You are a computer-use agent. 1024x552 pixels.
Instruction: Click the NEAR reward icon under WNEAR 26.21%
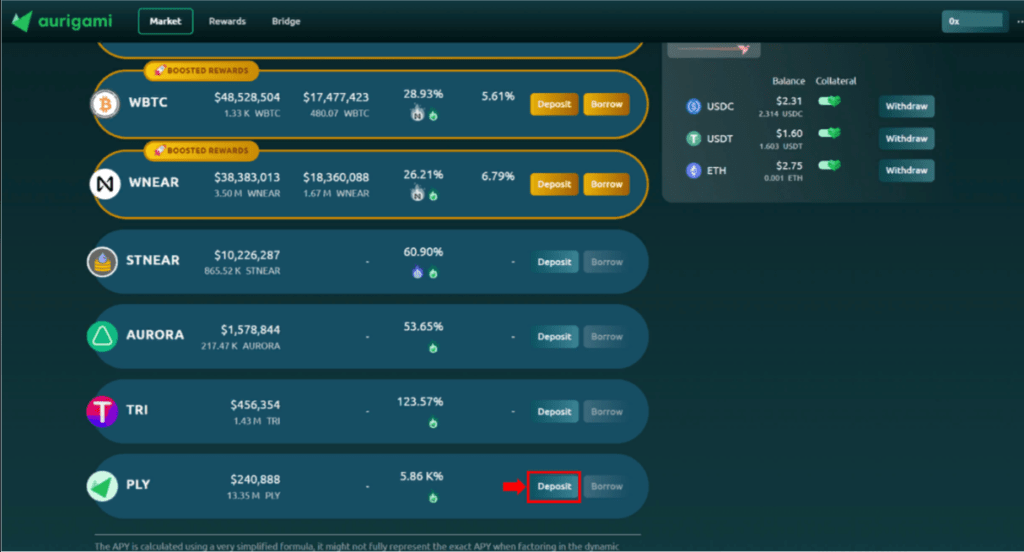[x=417, y=193]
